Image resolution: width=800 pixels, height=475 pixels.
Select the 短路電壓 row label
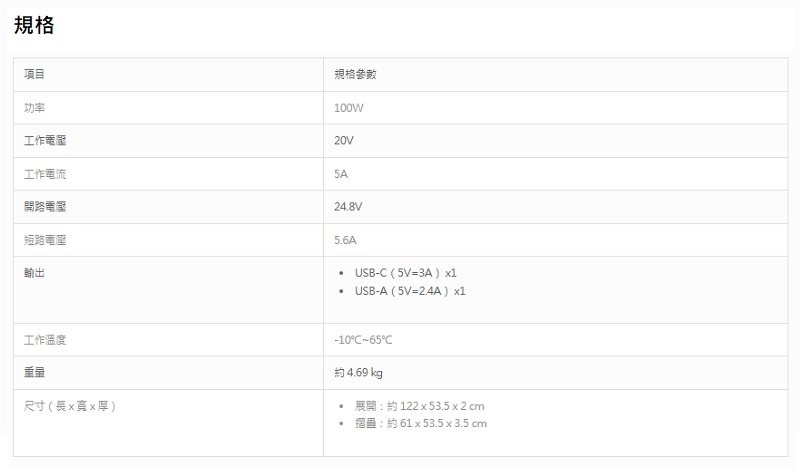coord(45,240)
